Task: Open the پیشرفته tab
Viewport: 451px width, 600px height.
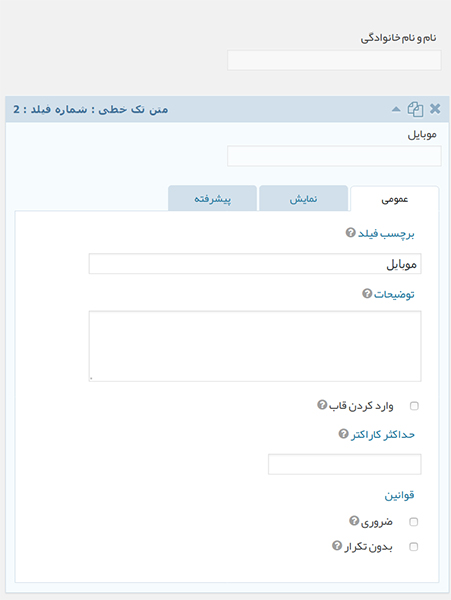Action: tap(212, 198)
